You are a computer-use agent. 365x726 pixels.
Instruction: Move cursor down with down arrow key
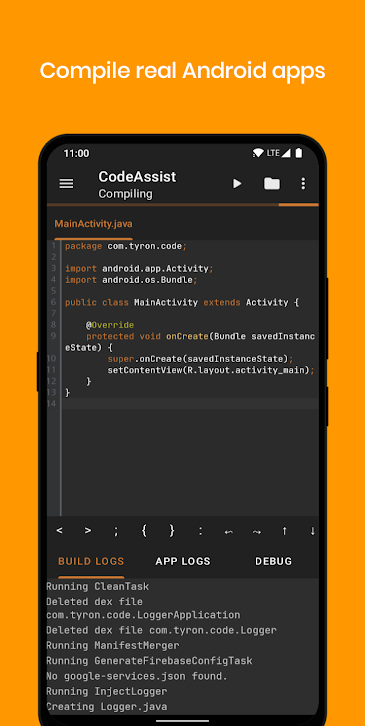pos(313,531)
